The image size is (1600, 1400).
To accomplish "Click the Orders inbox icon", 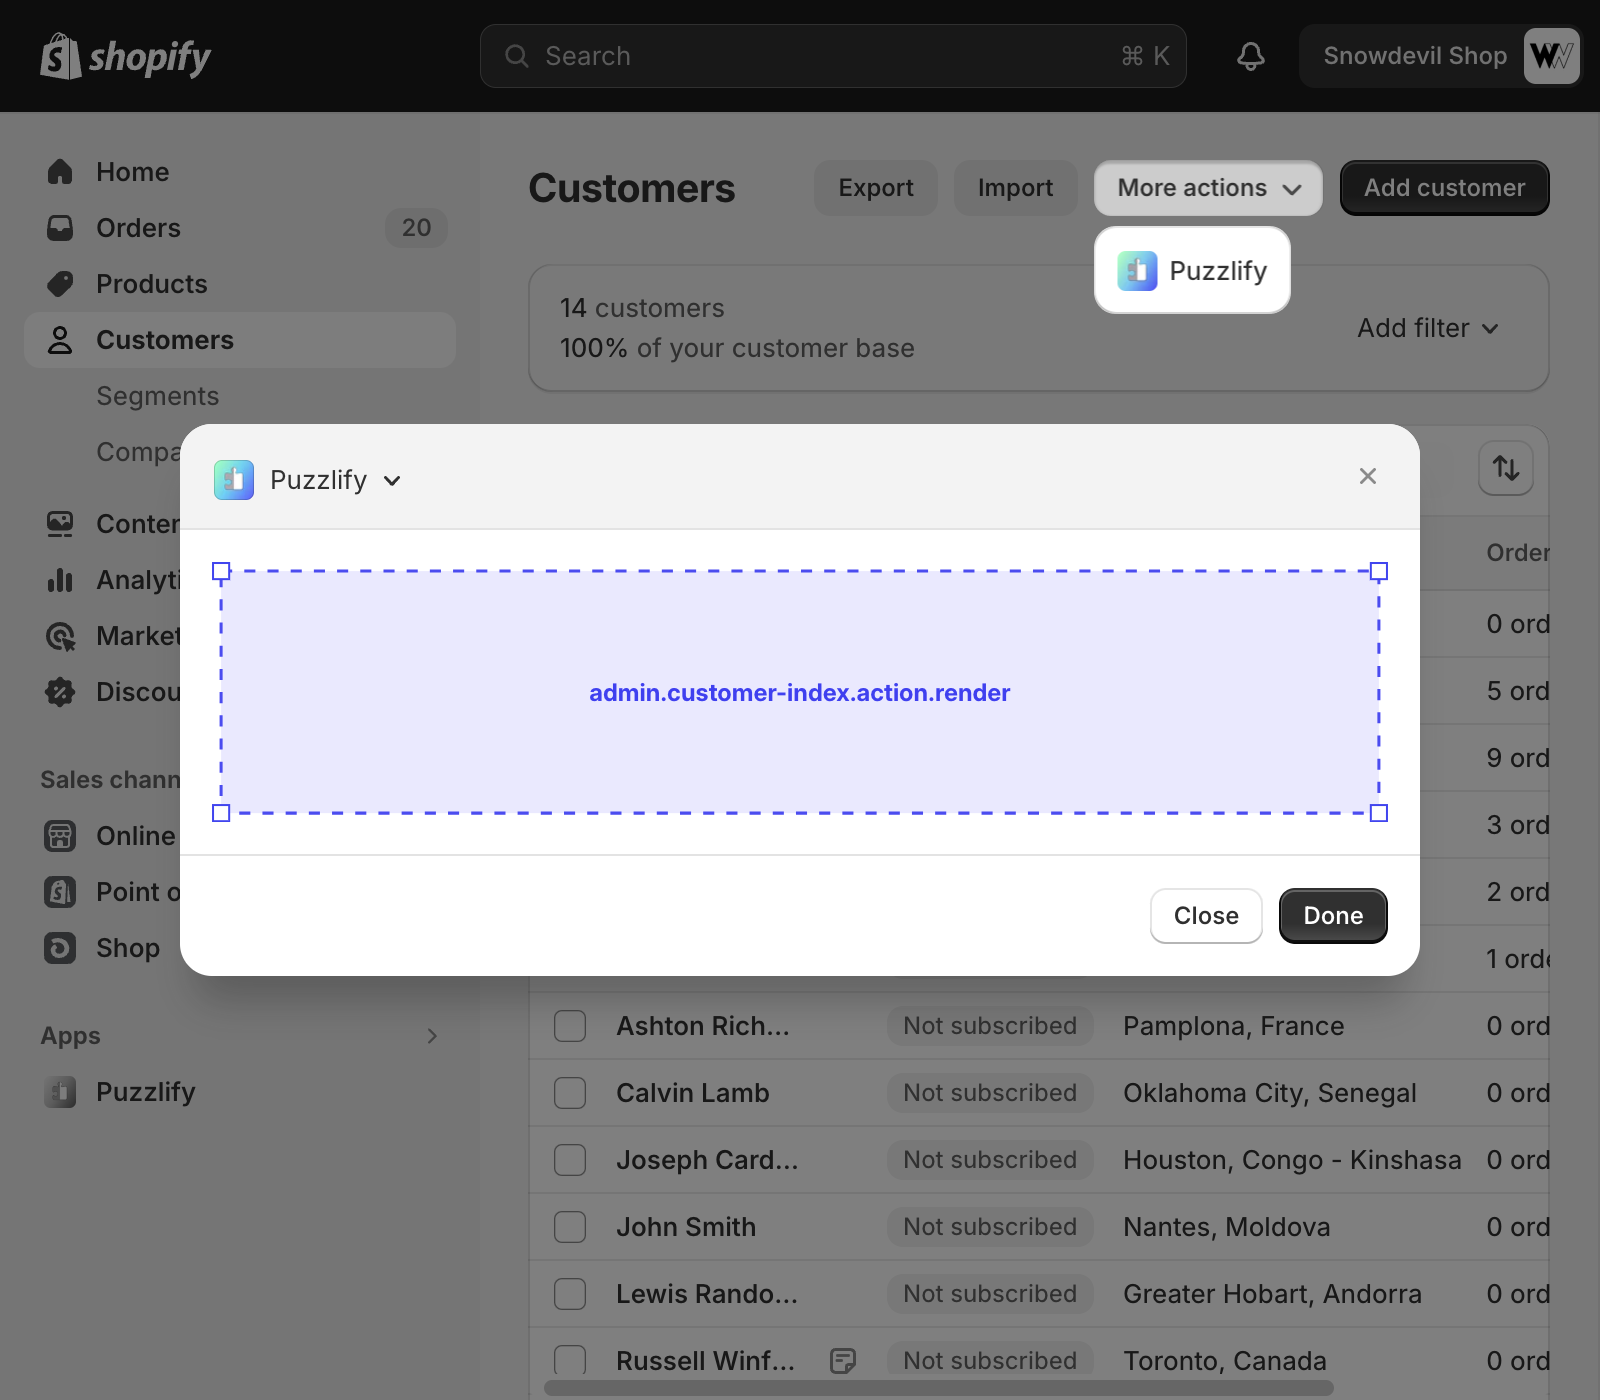I will pos(60,228).
